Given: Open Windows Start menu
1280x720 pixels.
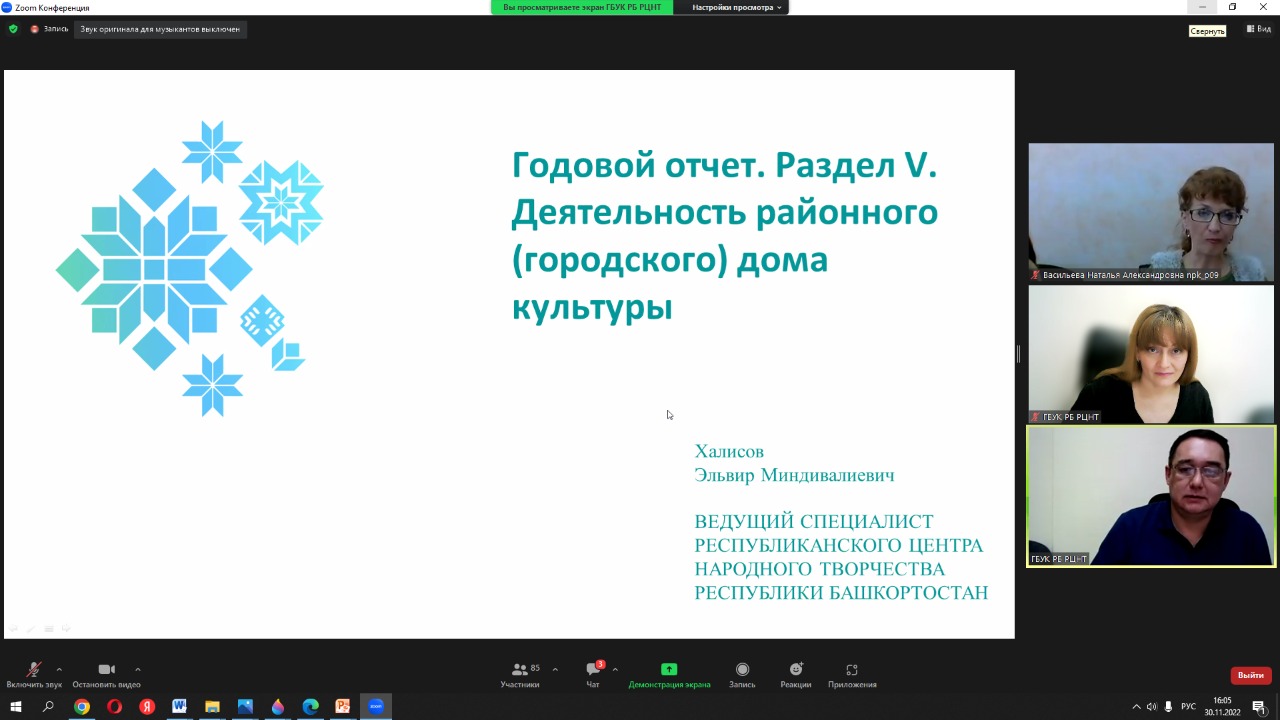Looking at the screenshot, I should point(16,707).
